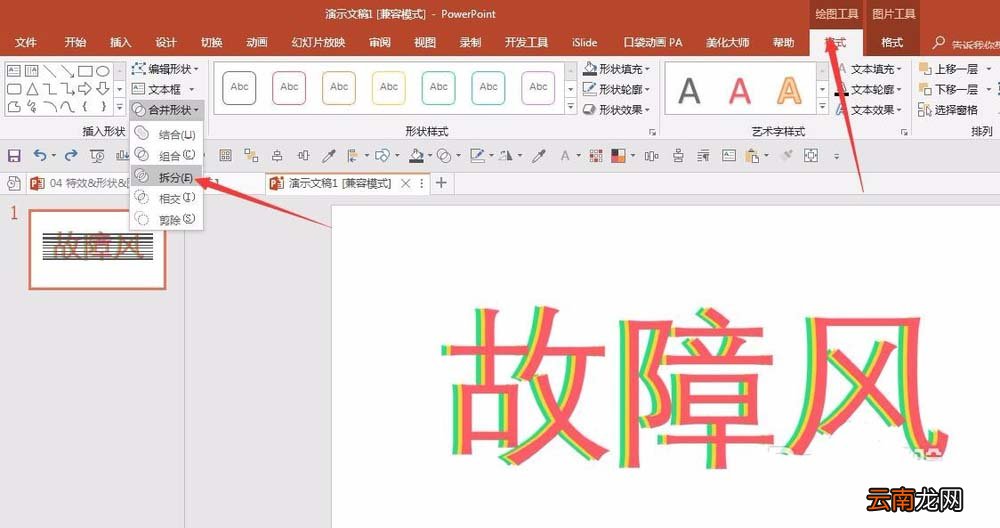Switch to 图片工具 格式 tab
1000x528 pixels.
click(892, 42)
